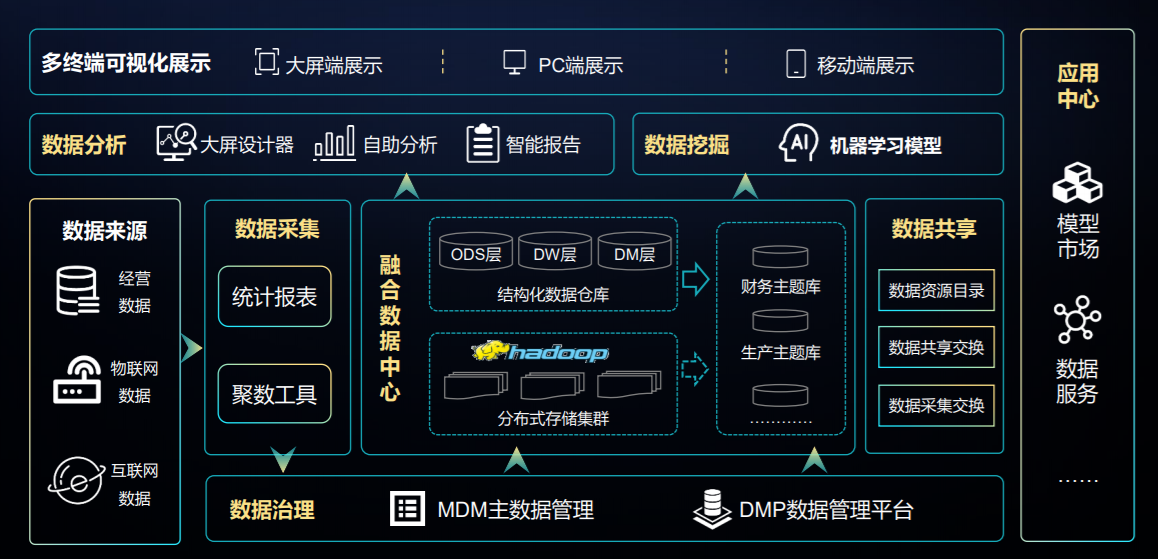This screenshot has width=1158, height=559.
Task: Click the 数据挖掘 heading
Action: [687, 145]
